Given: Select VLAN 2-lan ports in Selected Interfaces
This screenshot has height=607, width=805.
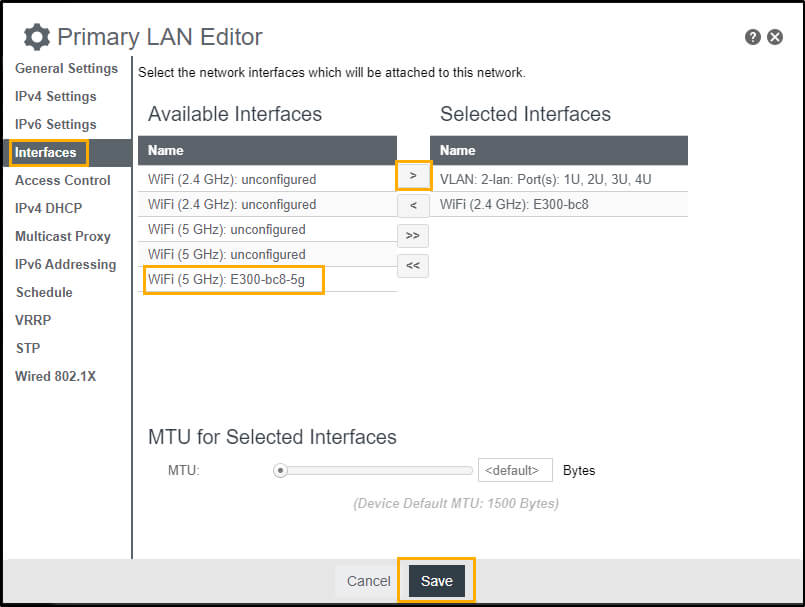Looking at the screenshot, I should click(x=546, y=180).
